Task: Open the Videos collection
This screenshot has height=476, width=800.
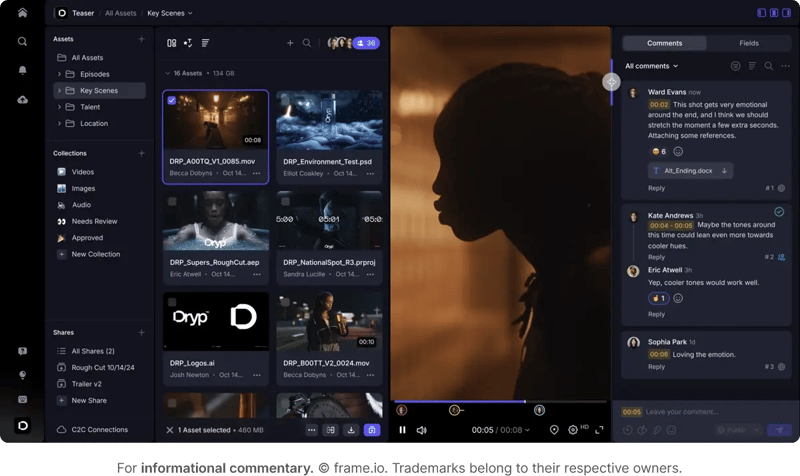Action: coord(82,172)
